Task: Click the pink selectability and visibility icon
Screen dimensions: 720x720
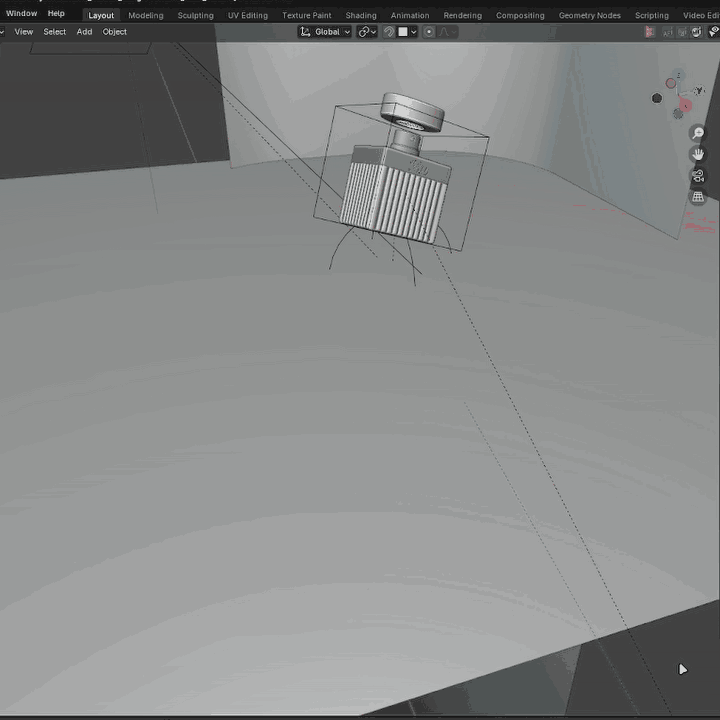Action: click(x=651, y=32)
